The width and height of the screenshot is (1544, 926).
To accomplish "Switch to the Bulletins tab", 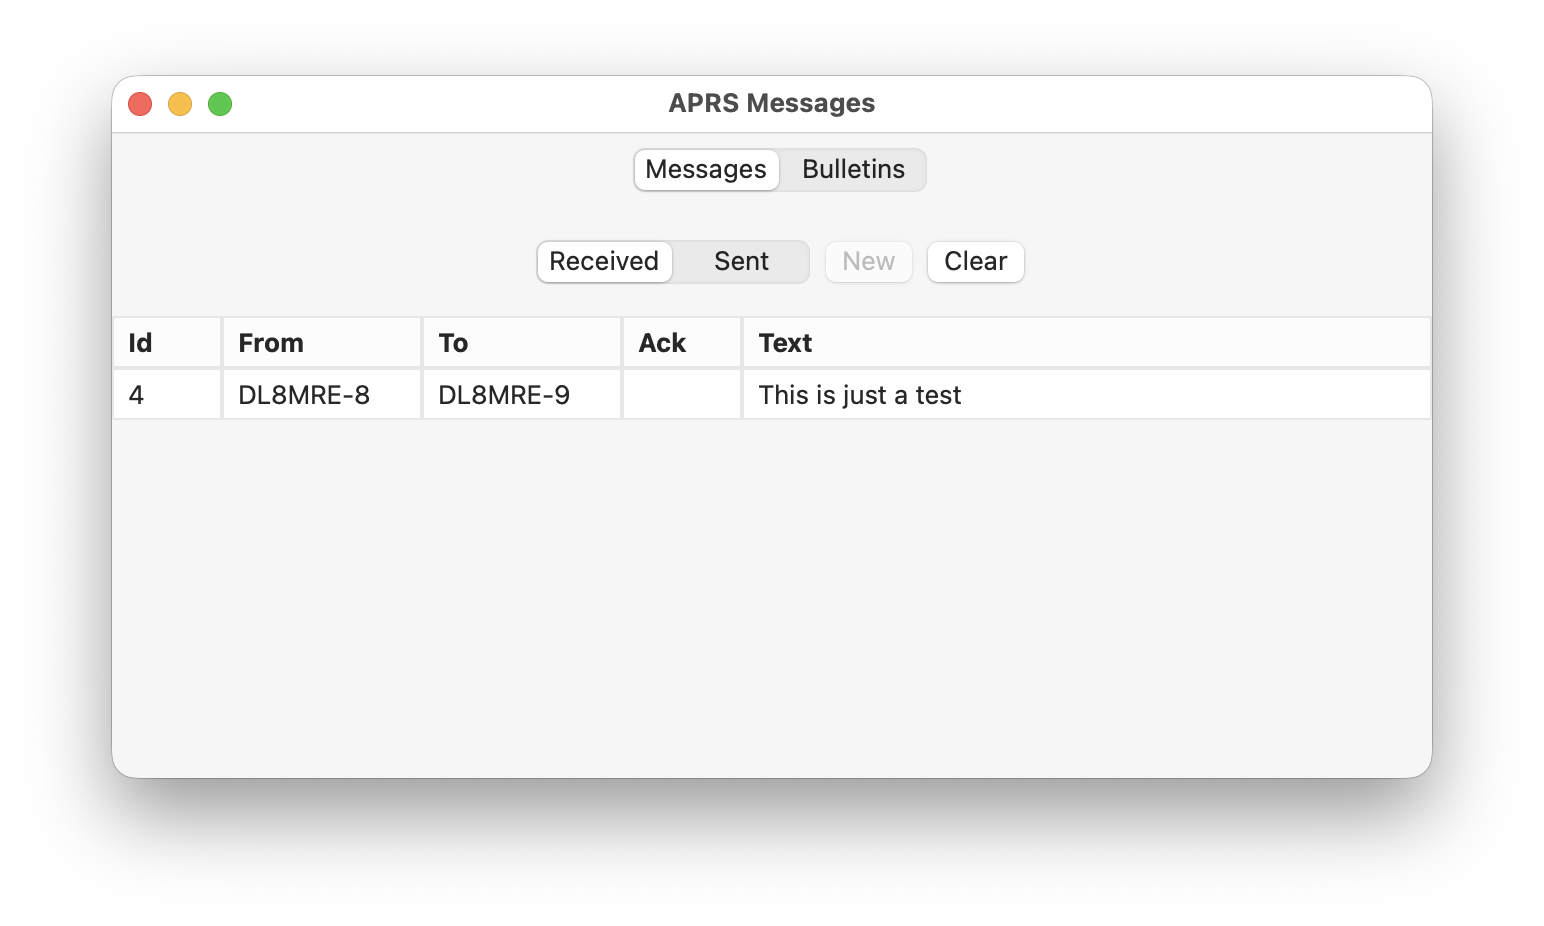I will (x=853, y=170).
